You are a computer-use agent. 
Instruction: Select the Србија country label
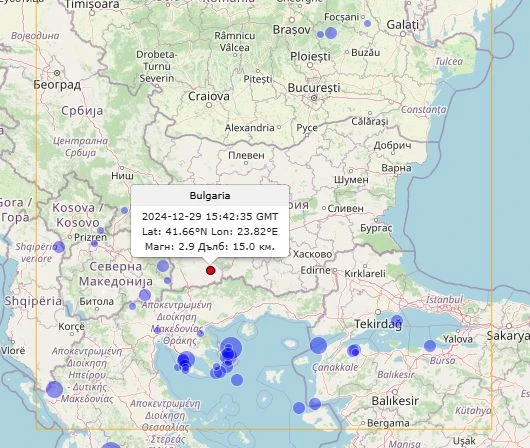pyautogui.click(x=82, y=111)
